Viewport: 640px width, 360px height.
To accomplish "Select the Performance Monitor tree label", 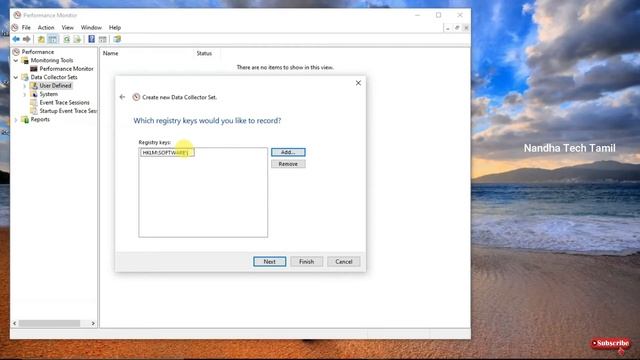I will [67, 69].
